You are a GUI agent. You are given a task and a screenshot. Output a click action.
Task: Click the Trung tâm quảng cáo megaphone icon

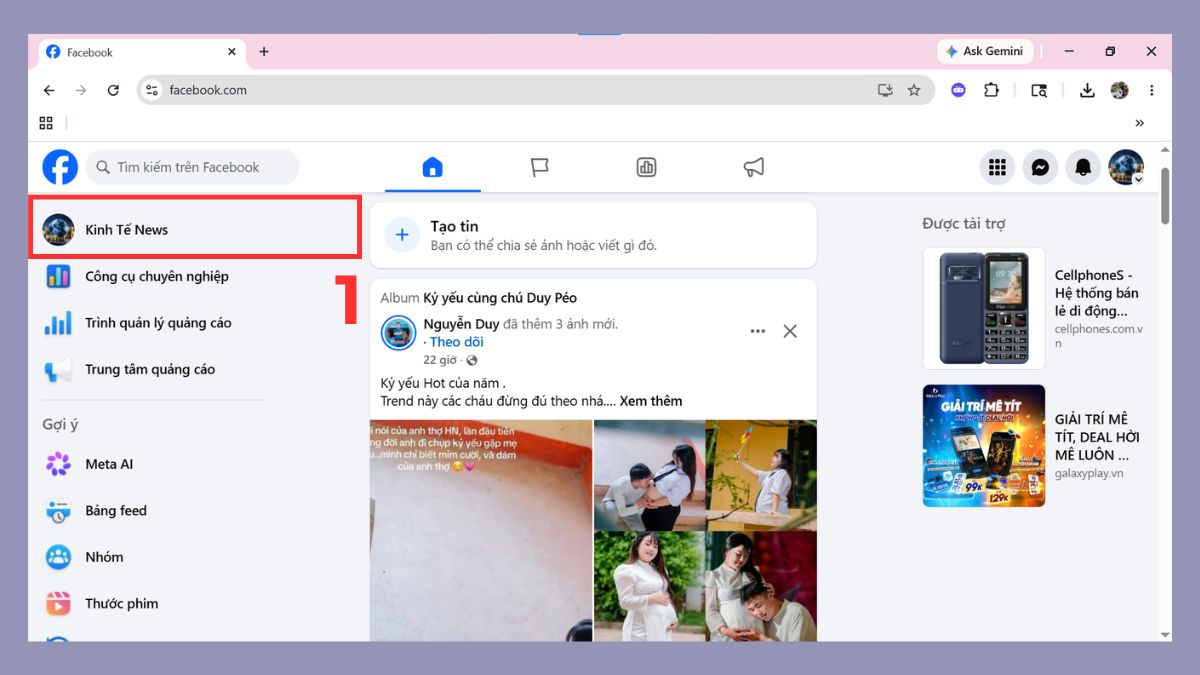pos(58,370)
